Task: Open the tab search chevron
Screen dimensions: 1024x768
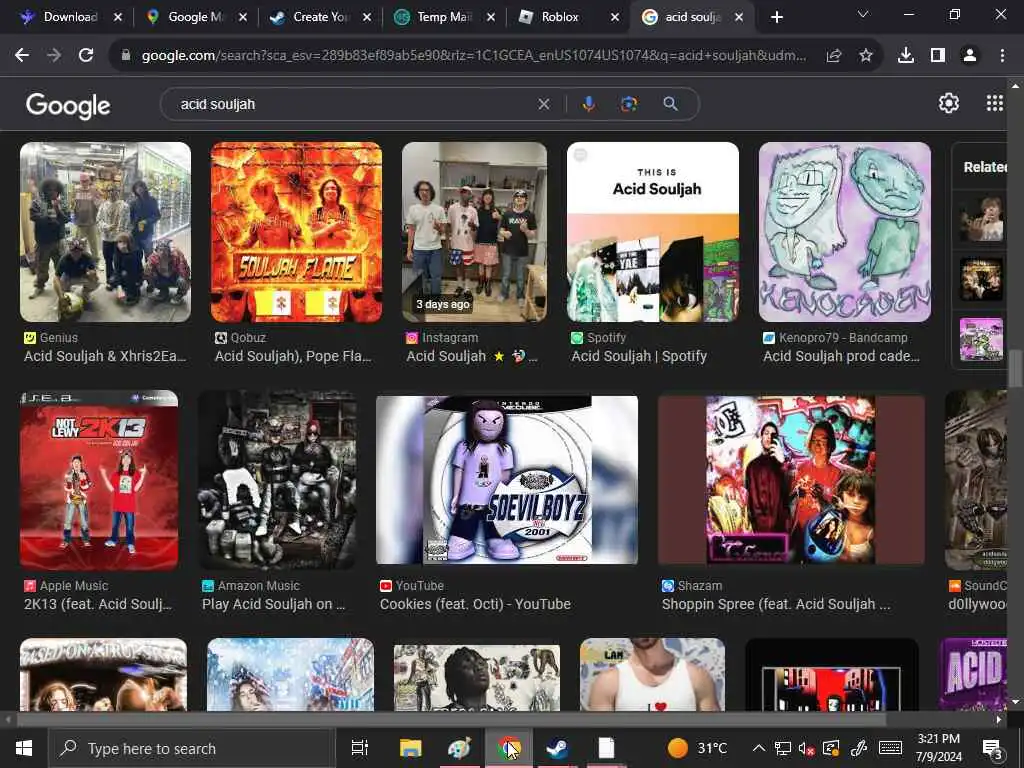Action: tap(863, 14)
